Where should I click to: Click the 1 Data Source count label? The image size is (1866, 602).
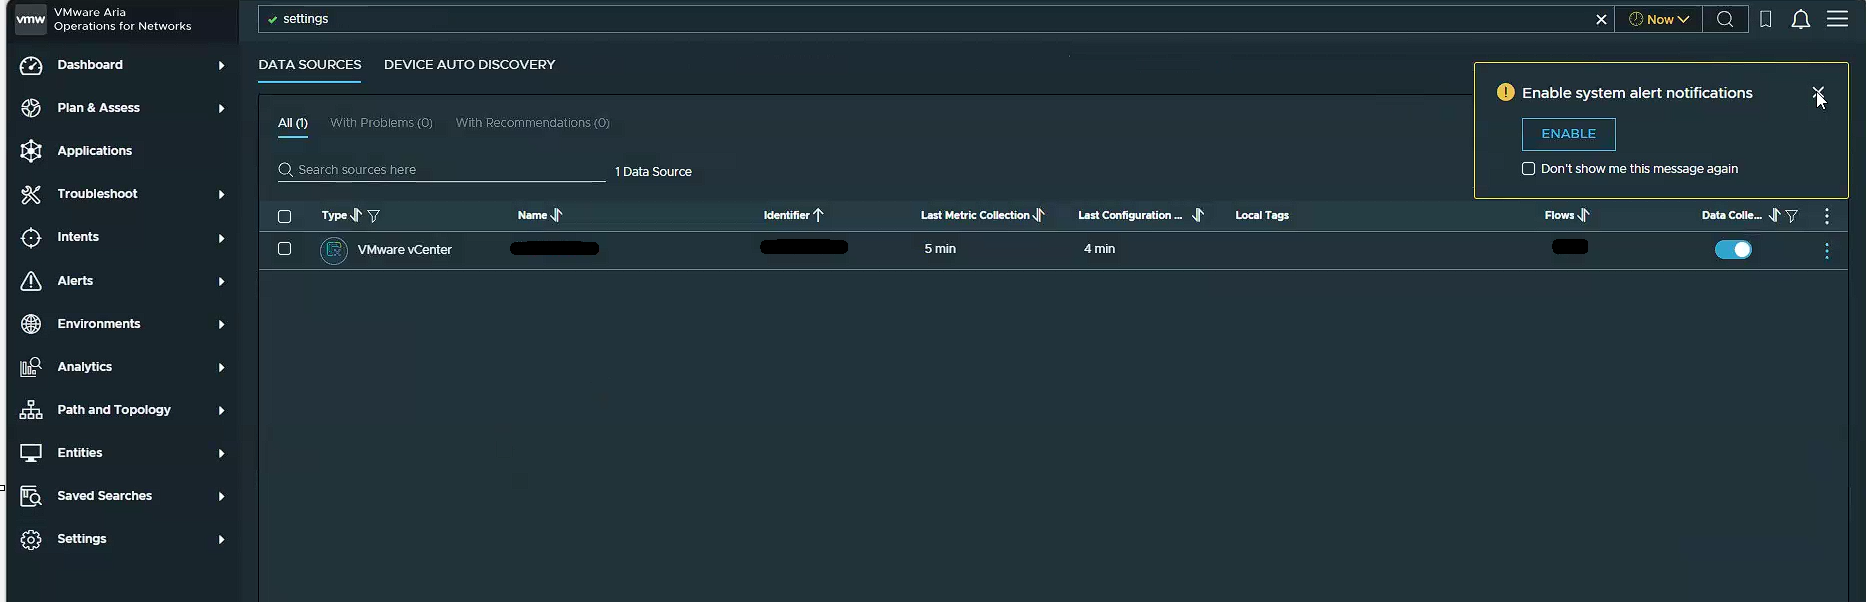tap(653, 172)
